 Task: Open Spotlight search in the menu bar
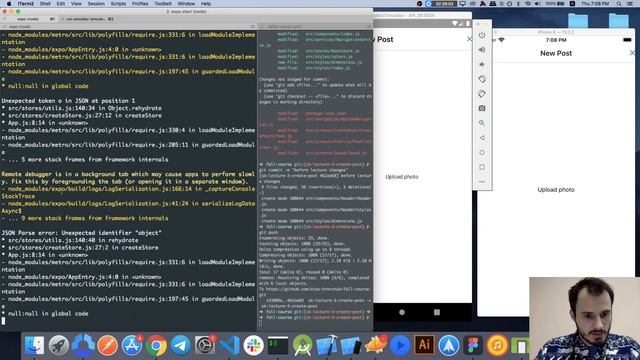click(619, 4)
